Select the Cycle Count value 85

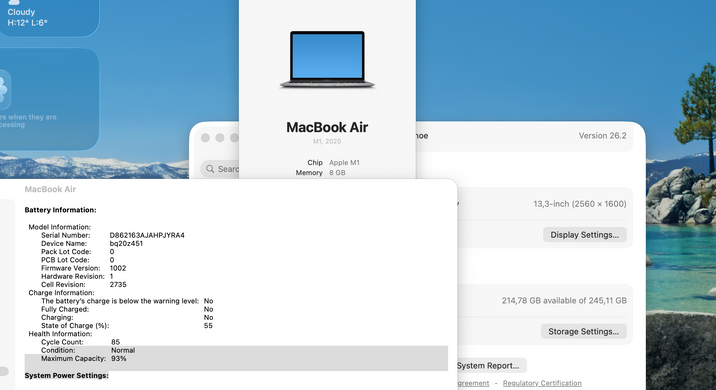coord(116,342)
